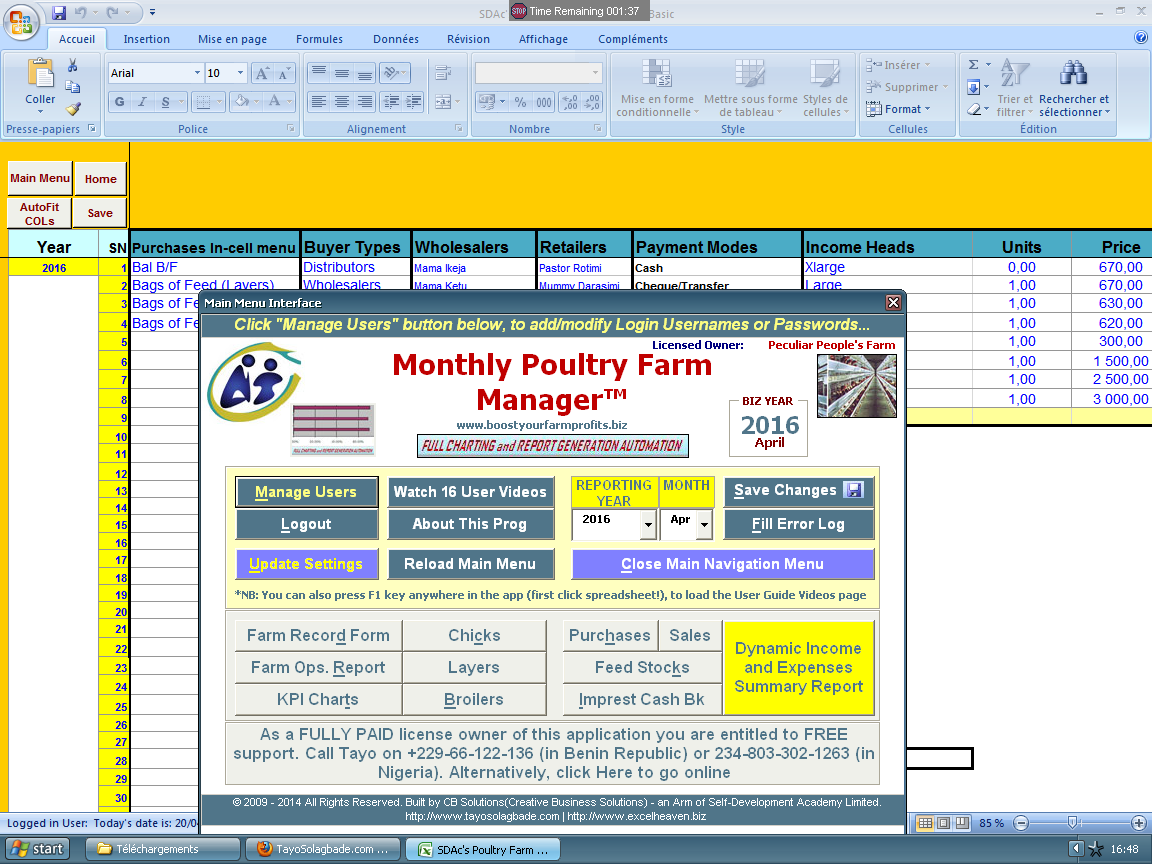This screenshot has height=864, width=1152.
Task: Click the Manage Users button
Action: click(x=306, y=492)
